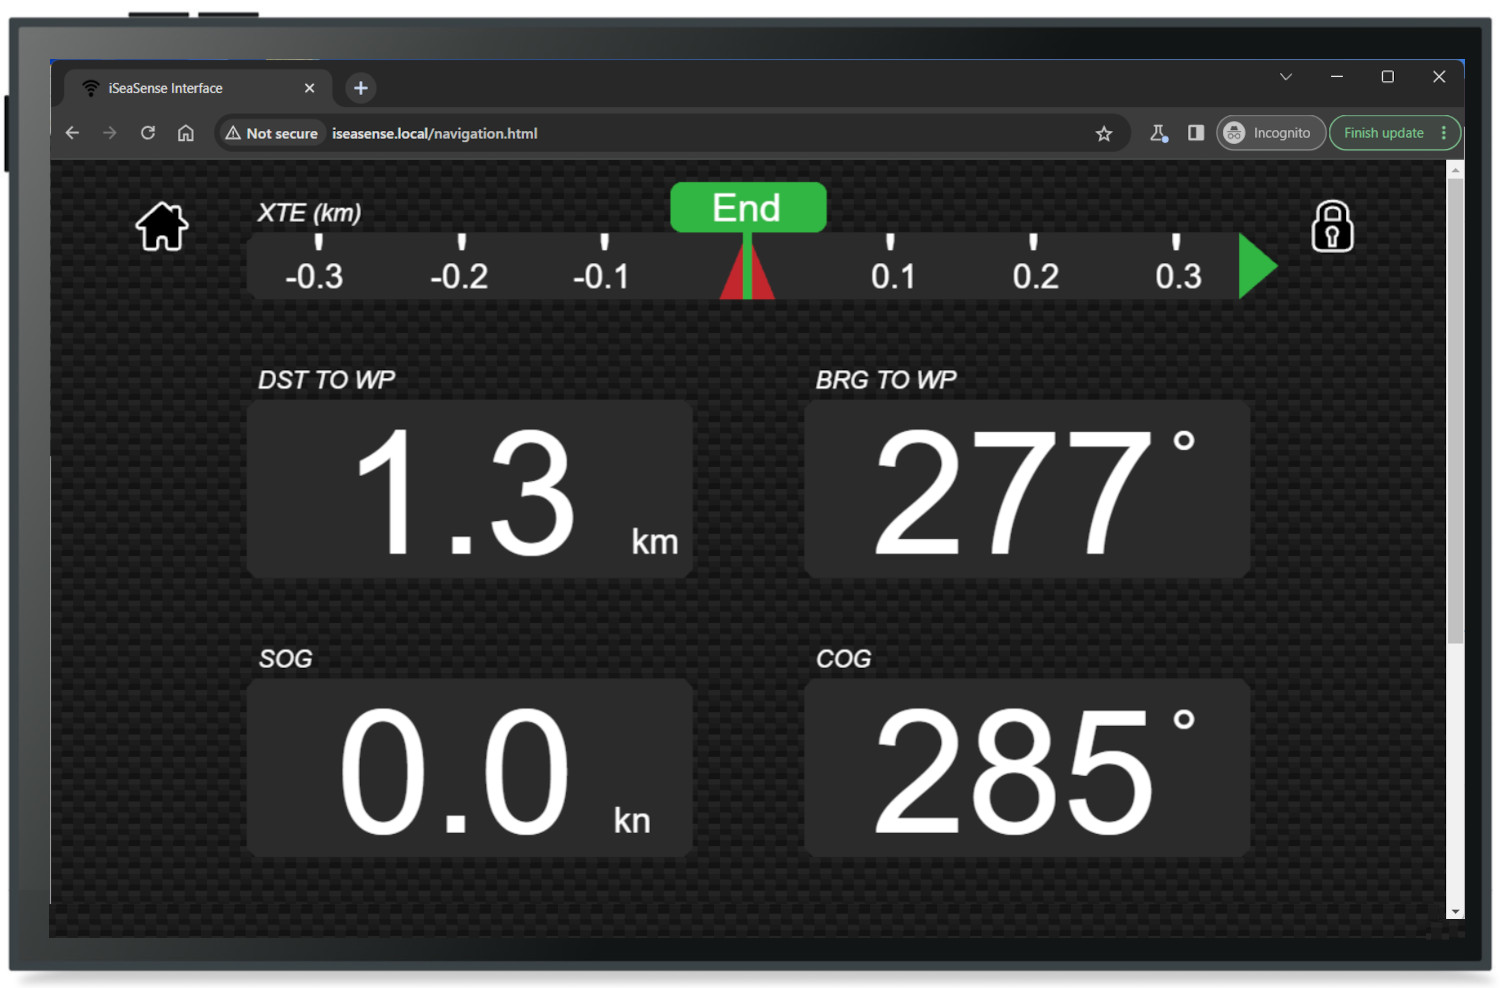Click the bookmark star in the address bar
This screenshot has width=1500, height=988.
click(1104, 132)
